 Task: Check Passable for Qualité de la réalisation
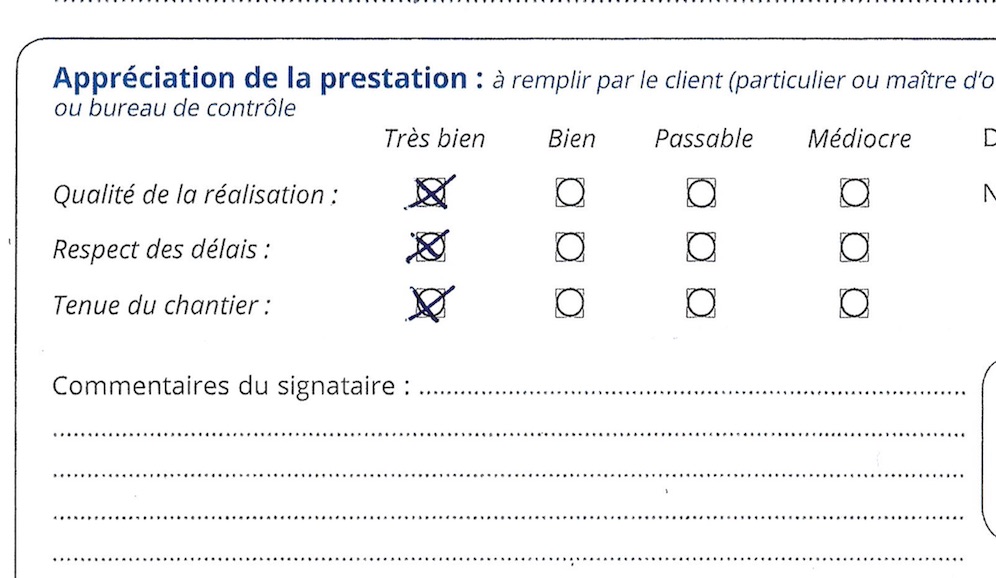(701, 193)
